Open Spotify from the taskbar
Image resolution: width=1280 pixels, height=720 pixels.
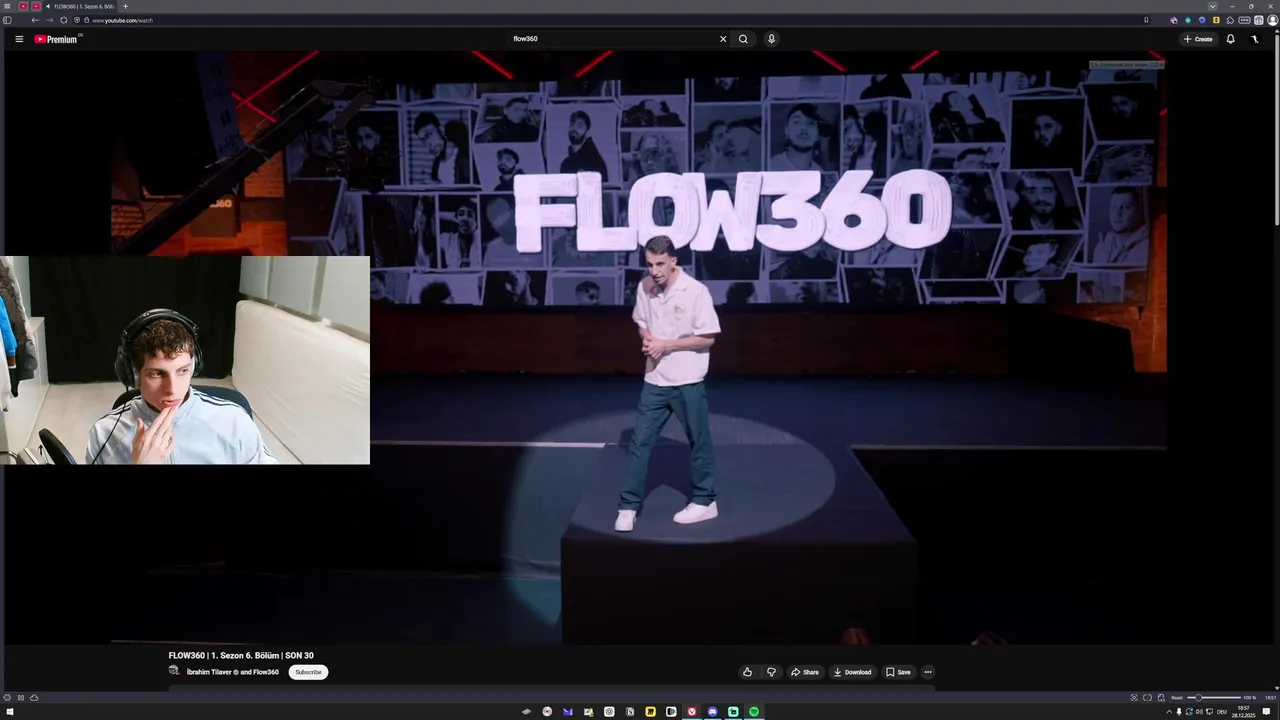pos(754,711)
